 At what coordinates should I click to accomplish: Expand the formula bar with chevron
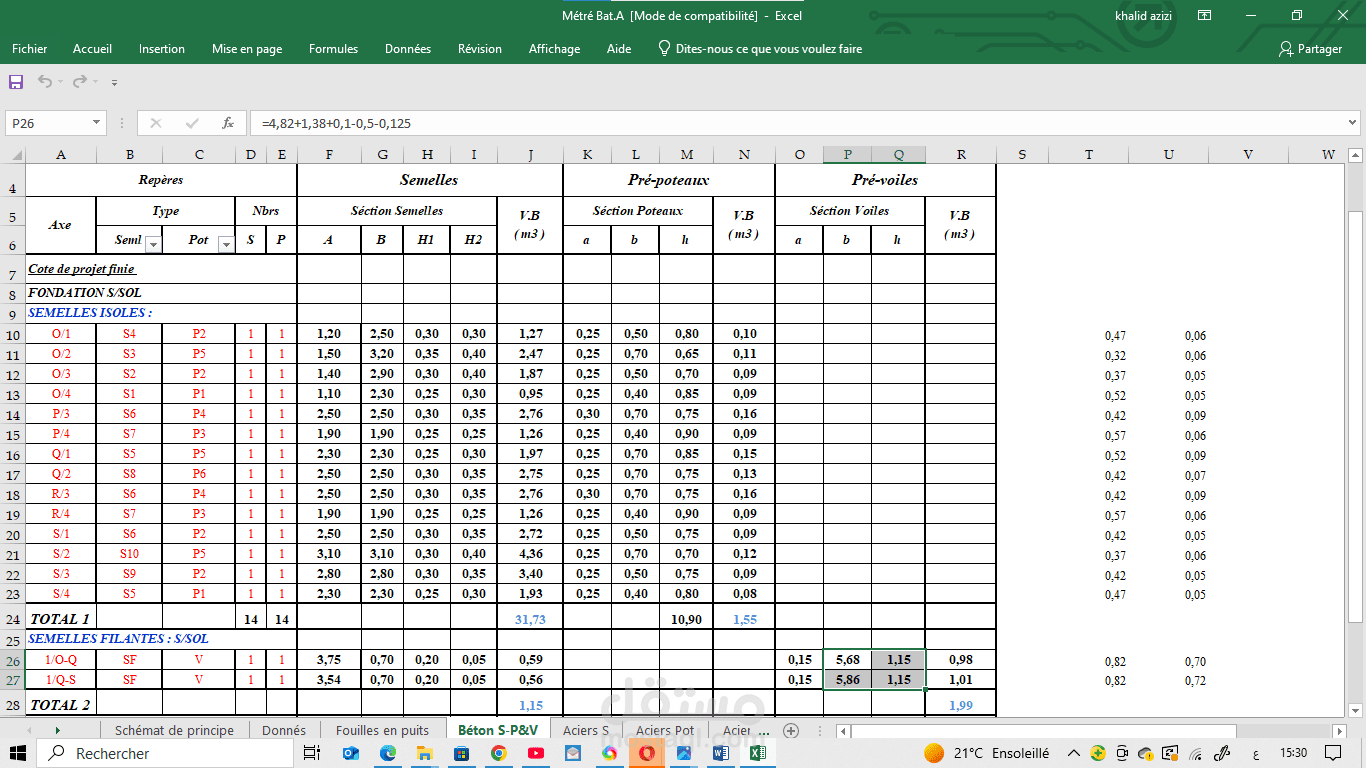coord(1353,123)
